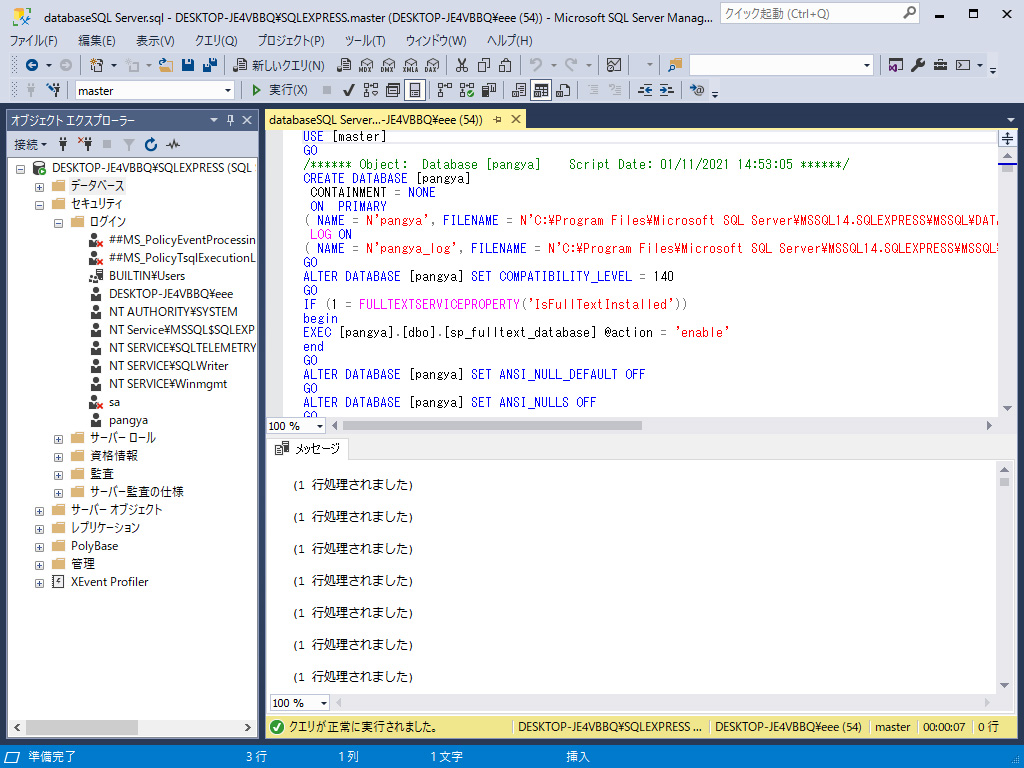This screenshot has height=768, width=1024.
Task: Refresh the Object Explorer tree
Action: tap(151, 144)
